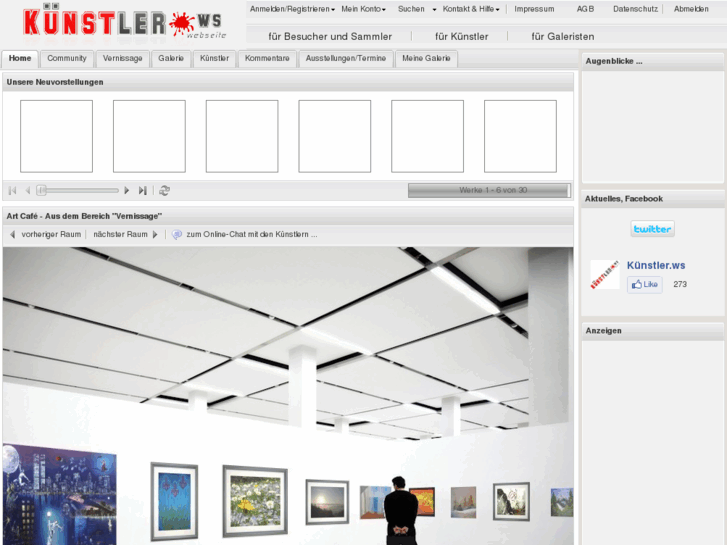Open Kontakt & Hilfe dropdown menu
Viewport: 727px width, 545px height.
pos(471,9)
